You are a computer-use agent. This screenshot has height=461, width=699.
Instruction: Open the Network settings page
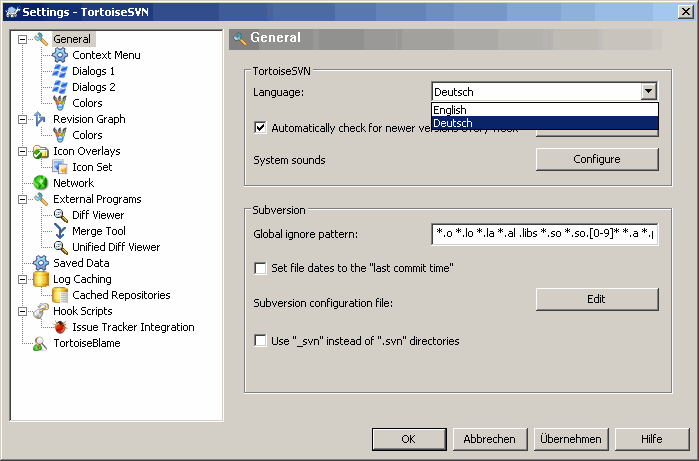pos(74,183)
